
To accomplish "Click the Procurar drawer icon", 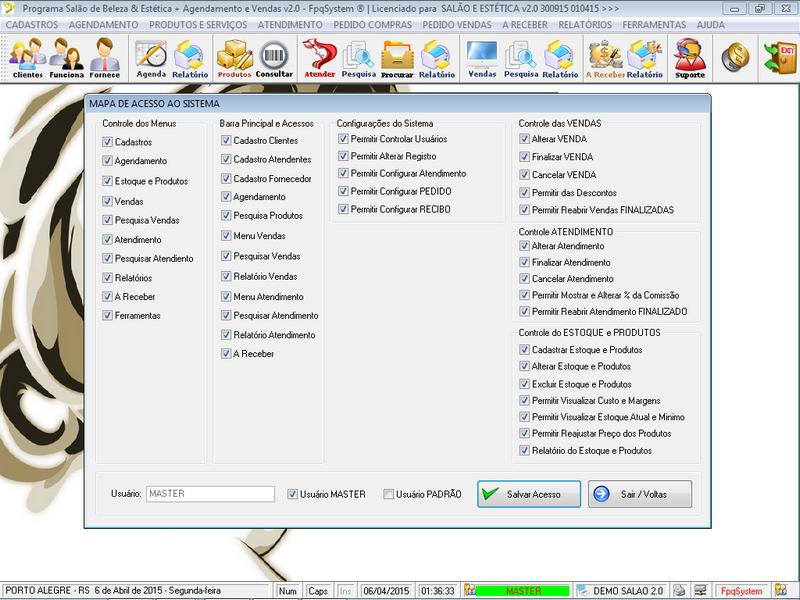I will tap(397, 58).
